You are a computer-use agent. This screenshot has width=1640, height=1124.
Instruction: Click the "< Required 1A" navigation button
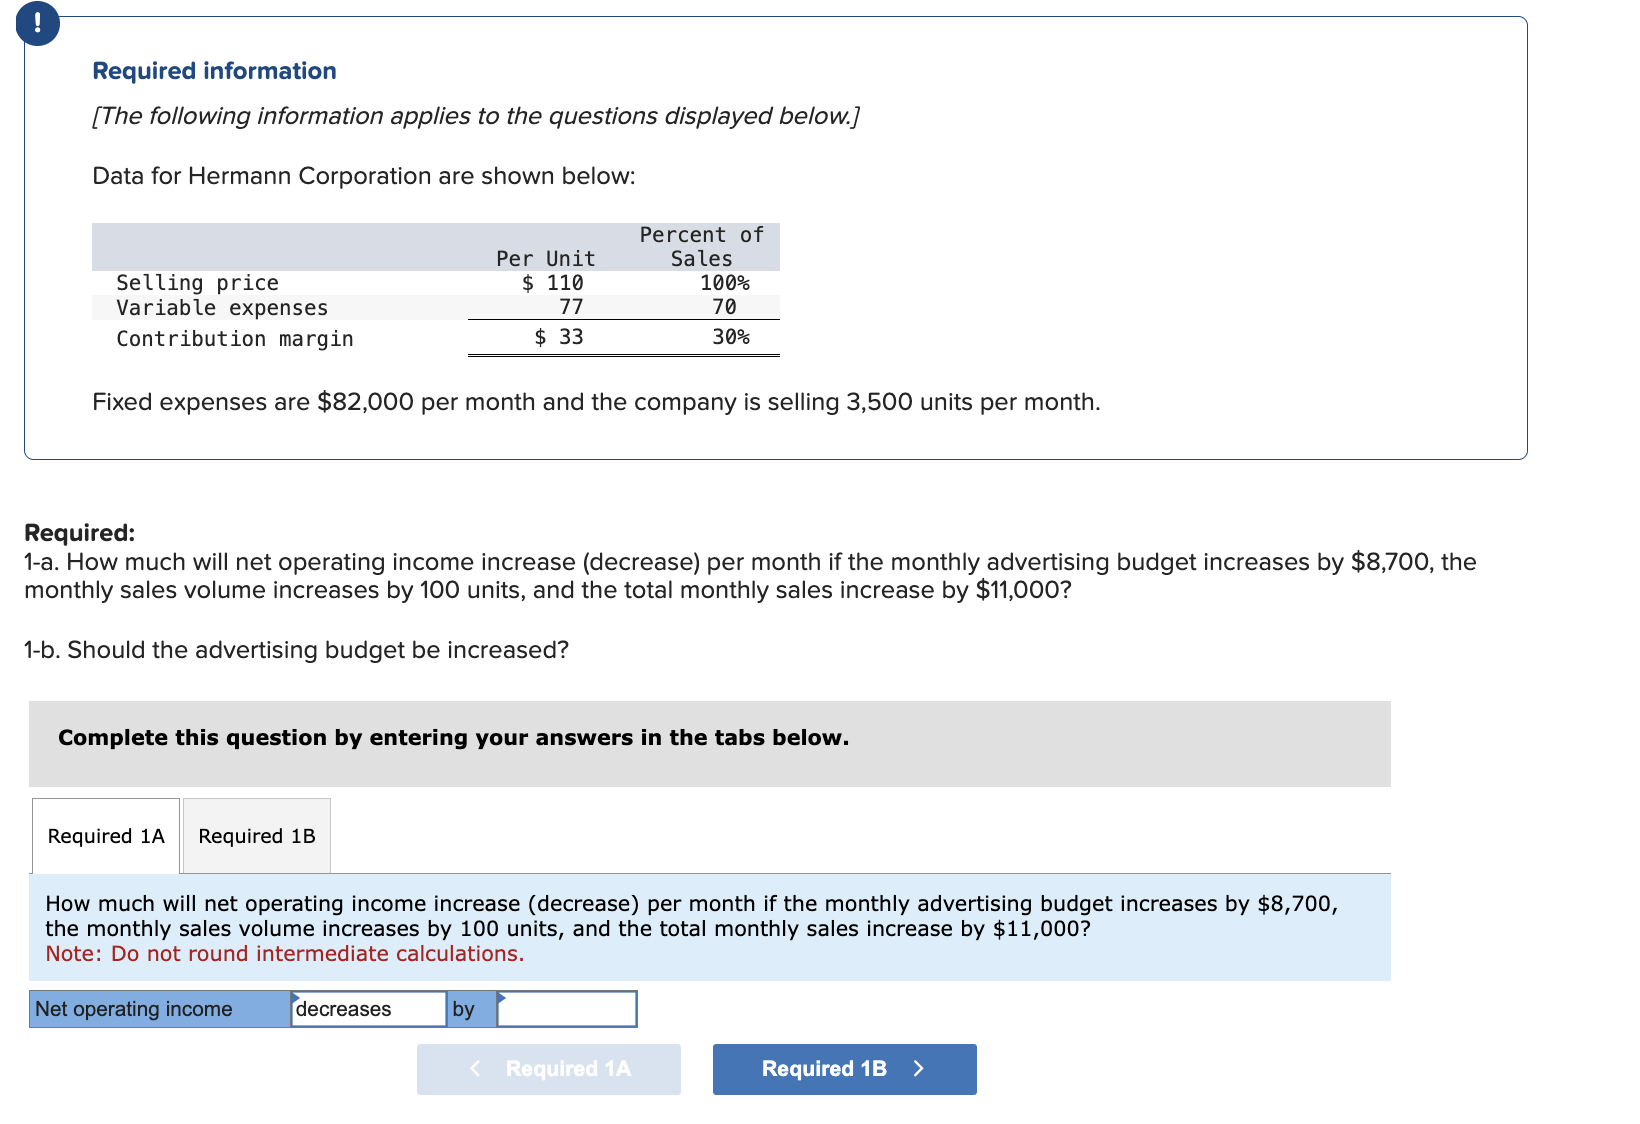(x=547, y=1069)
